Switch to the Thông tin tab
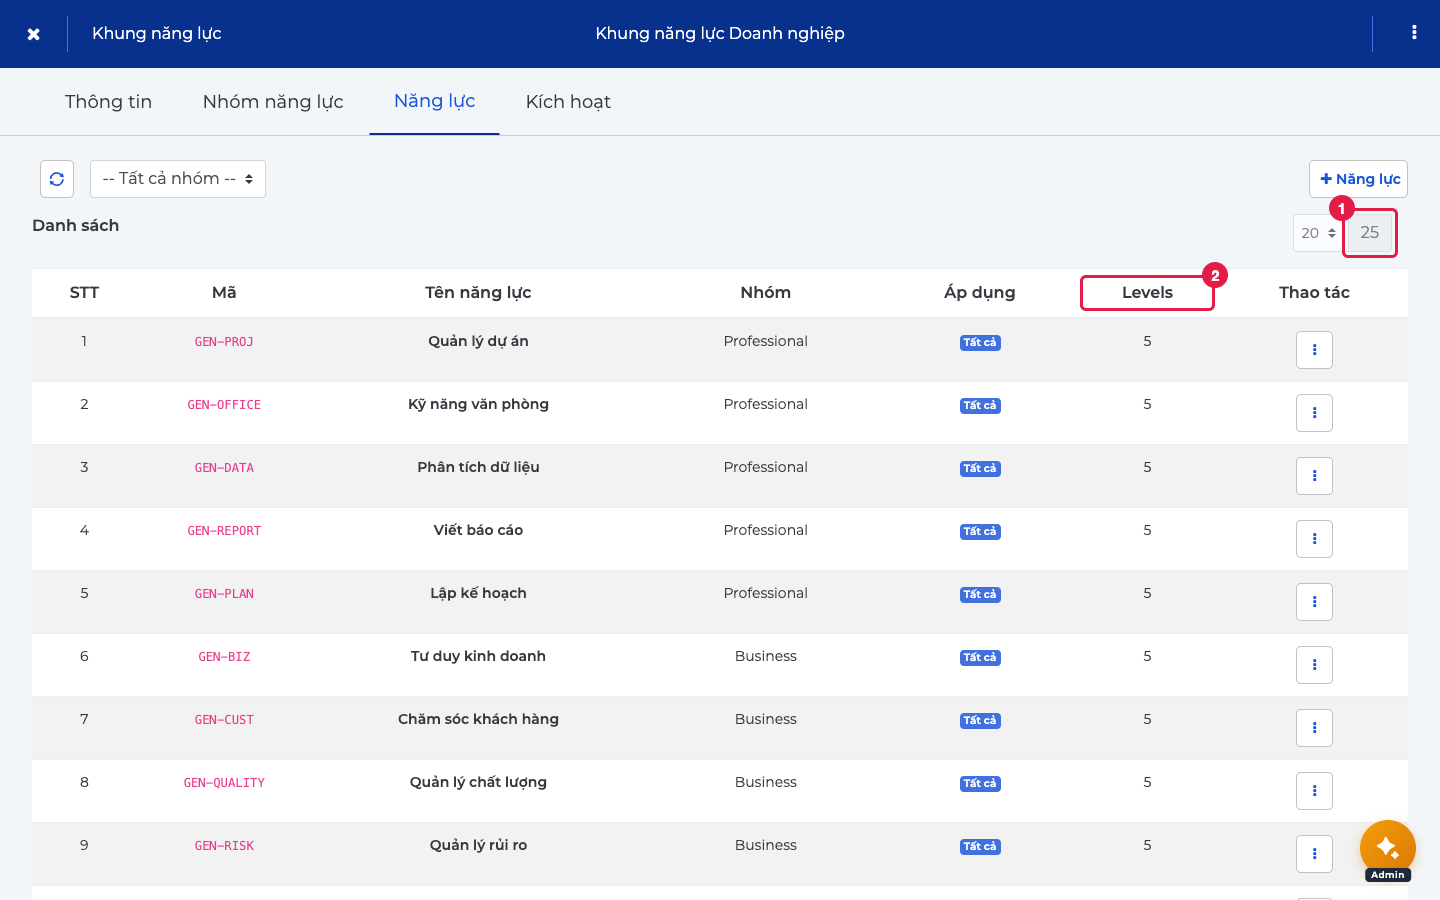This screenshot has width=1440, height=900. pyautogui.click(x=108, y=102)
